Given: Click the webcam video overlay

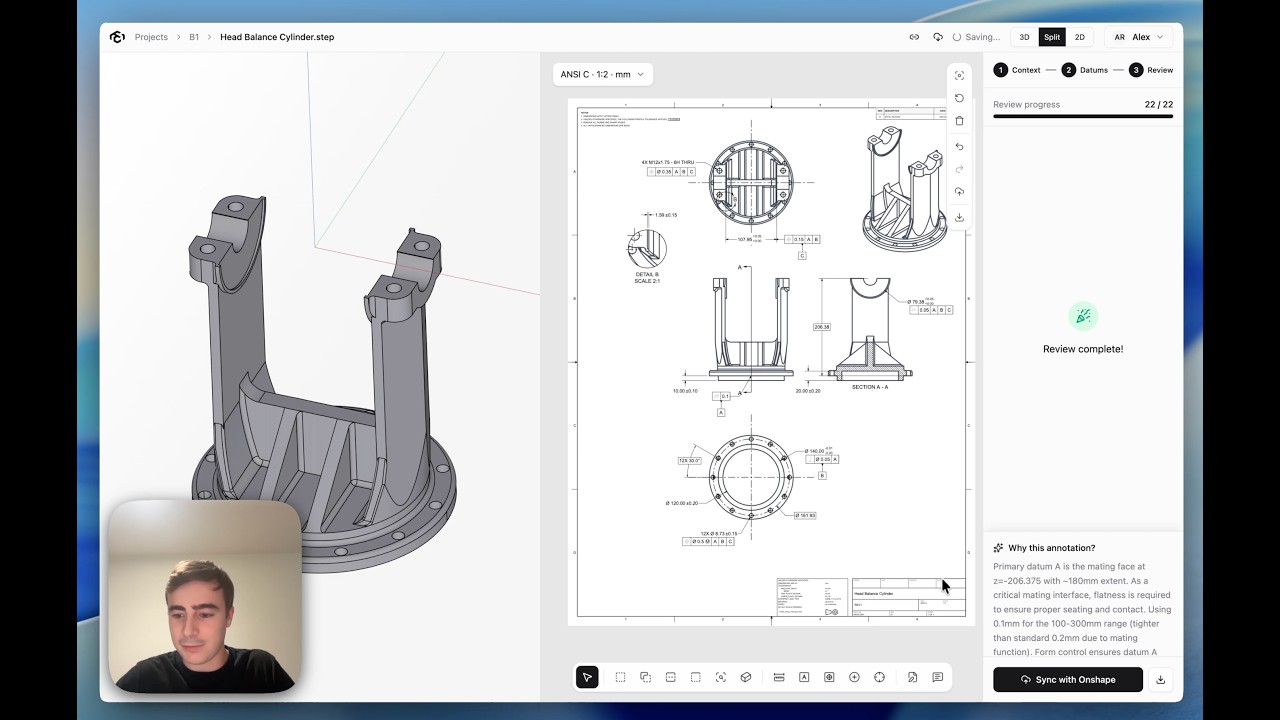Looking at the screenshot, I should pyautogui.click(x=204, y=597).
